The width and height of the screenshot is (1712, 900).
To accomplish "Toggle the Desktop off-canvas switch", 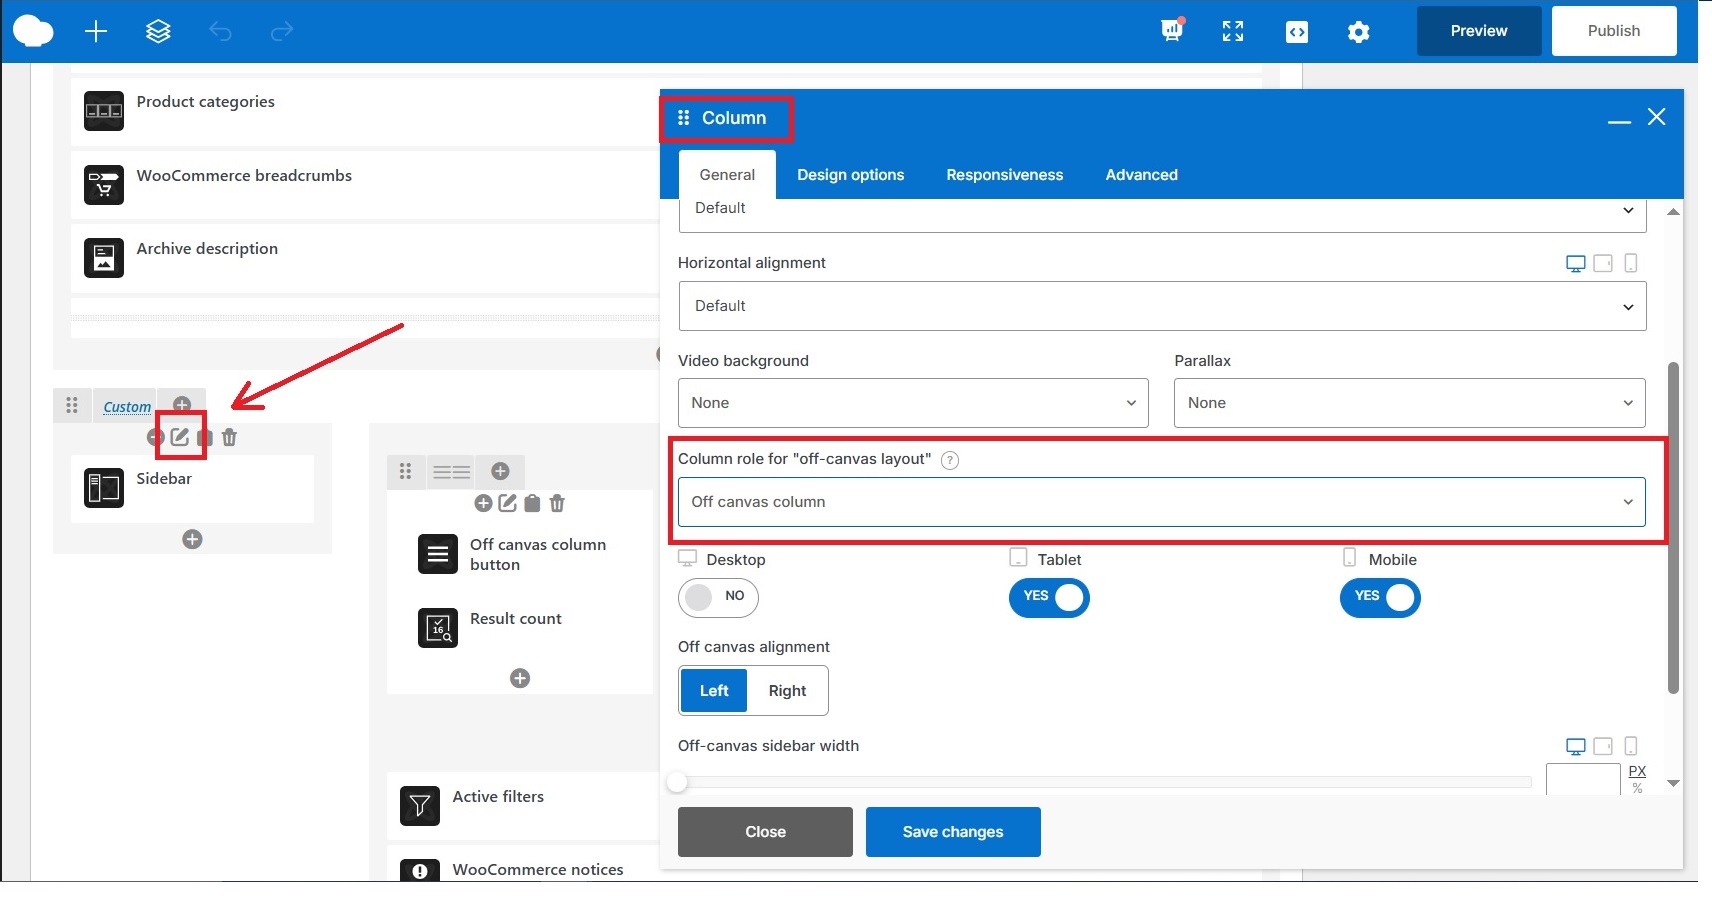I will coord(718,597).
